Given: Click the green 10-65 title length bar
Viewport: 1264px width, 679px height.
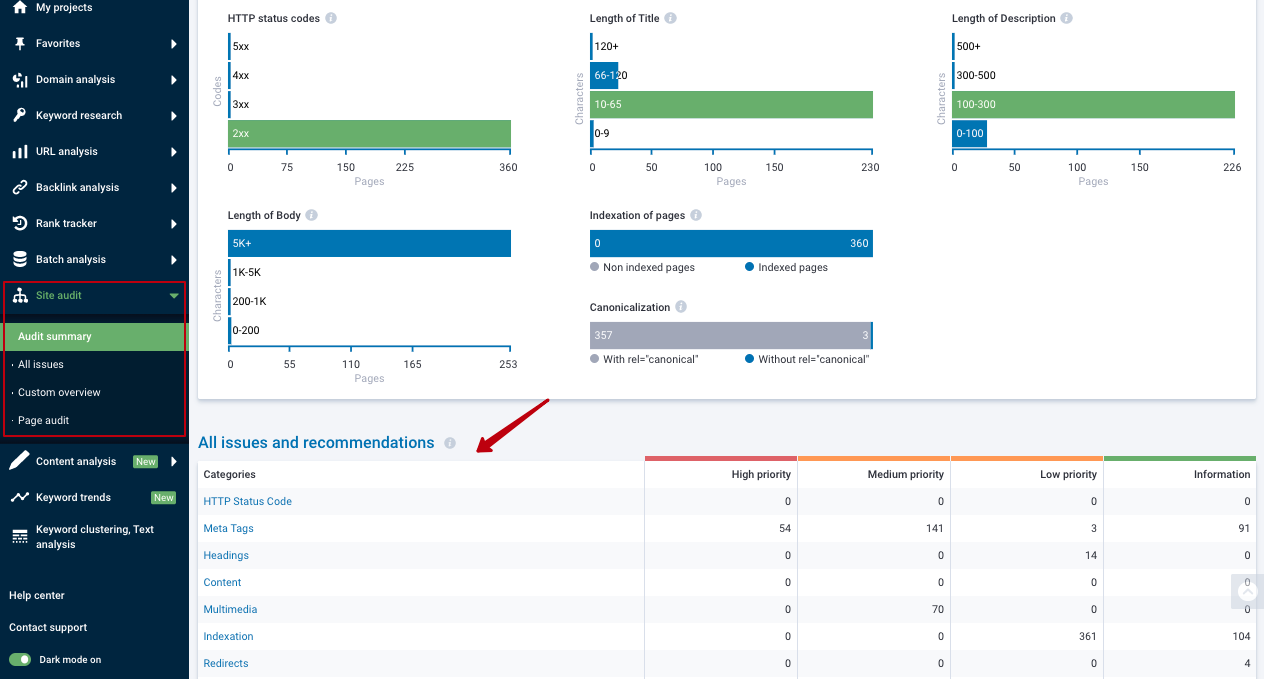Looking at the screenshot, I should pos(731,104).
